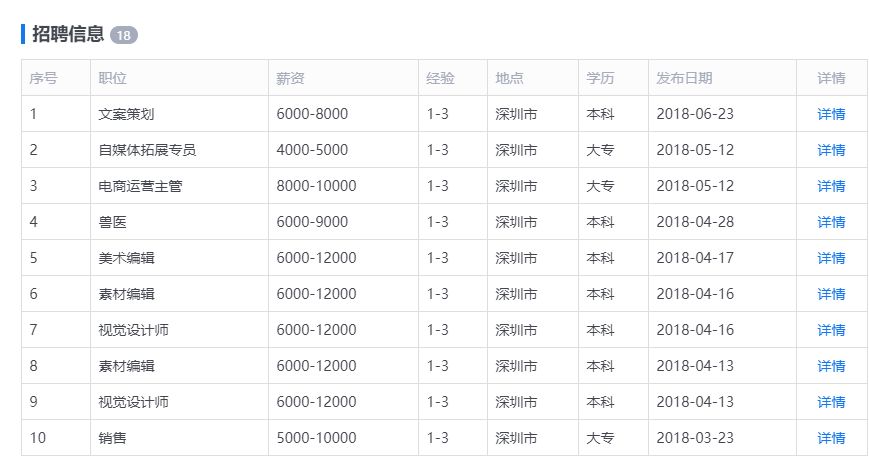
Task: Click 详情 link for 销售 job
Action: (x=831, y=438)
